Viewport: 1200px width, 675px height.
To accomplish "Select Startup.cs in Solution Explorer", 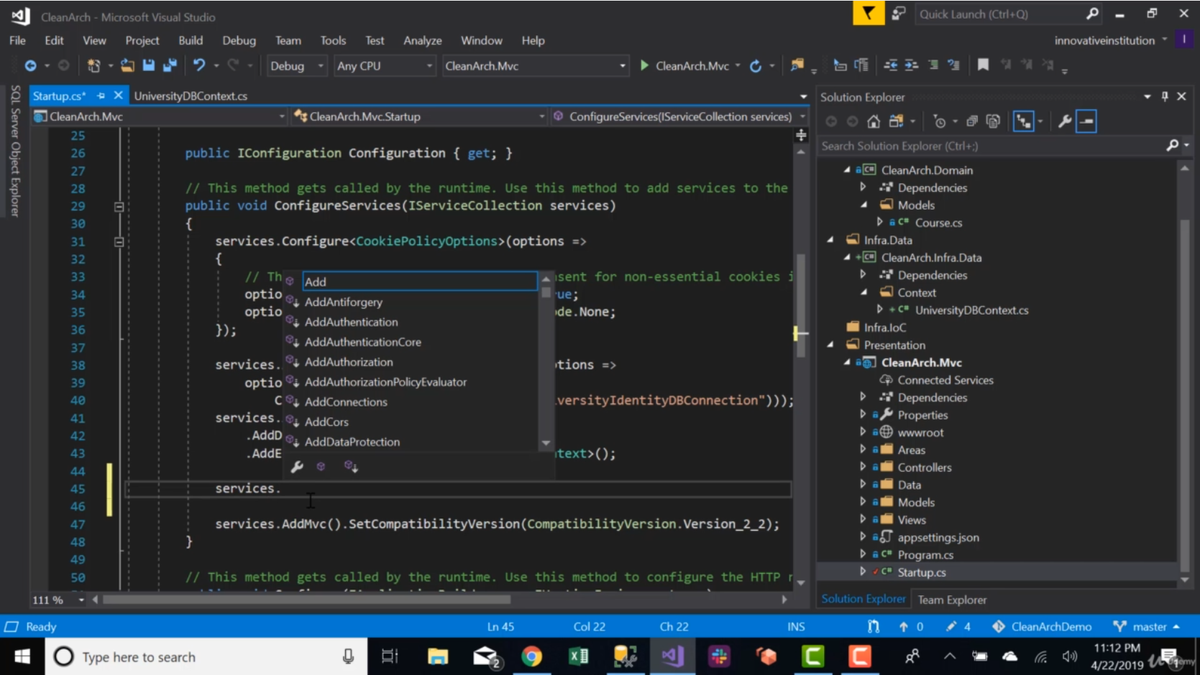I will (921, 572).
